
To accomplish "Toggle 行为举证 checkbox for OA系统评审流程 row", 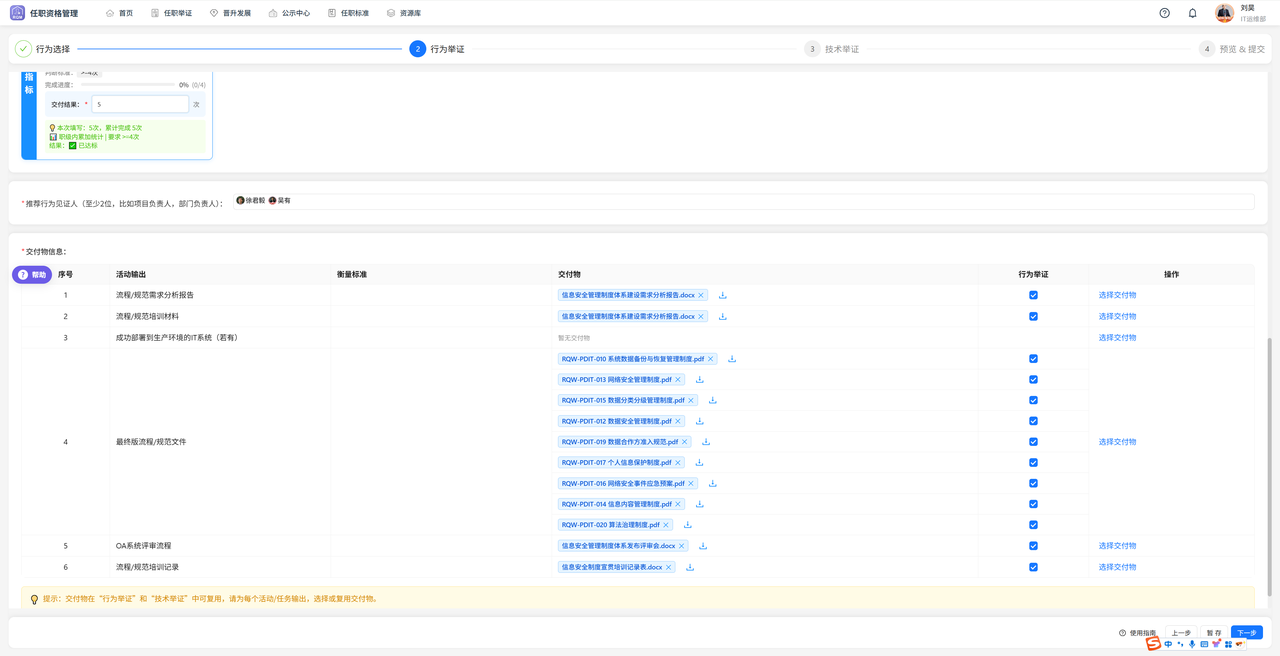I will coord(1033,546).
